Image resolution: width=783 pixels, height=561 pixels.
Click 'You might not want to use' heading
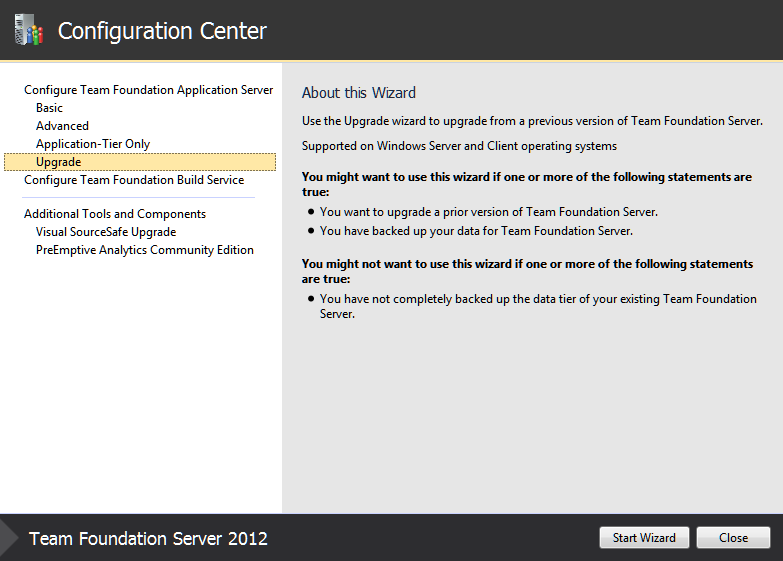point(527,271)
